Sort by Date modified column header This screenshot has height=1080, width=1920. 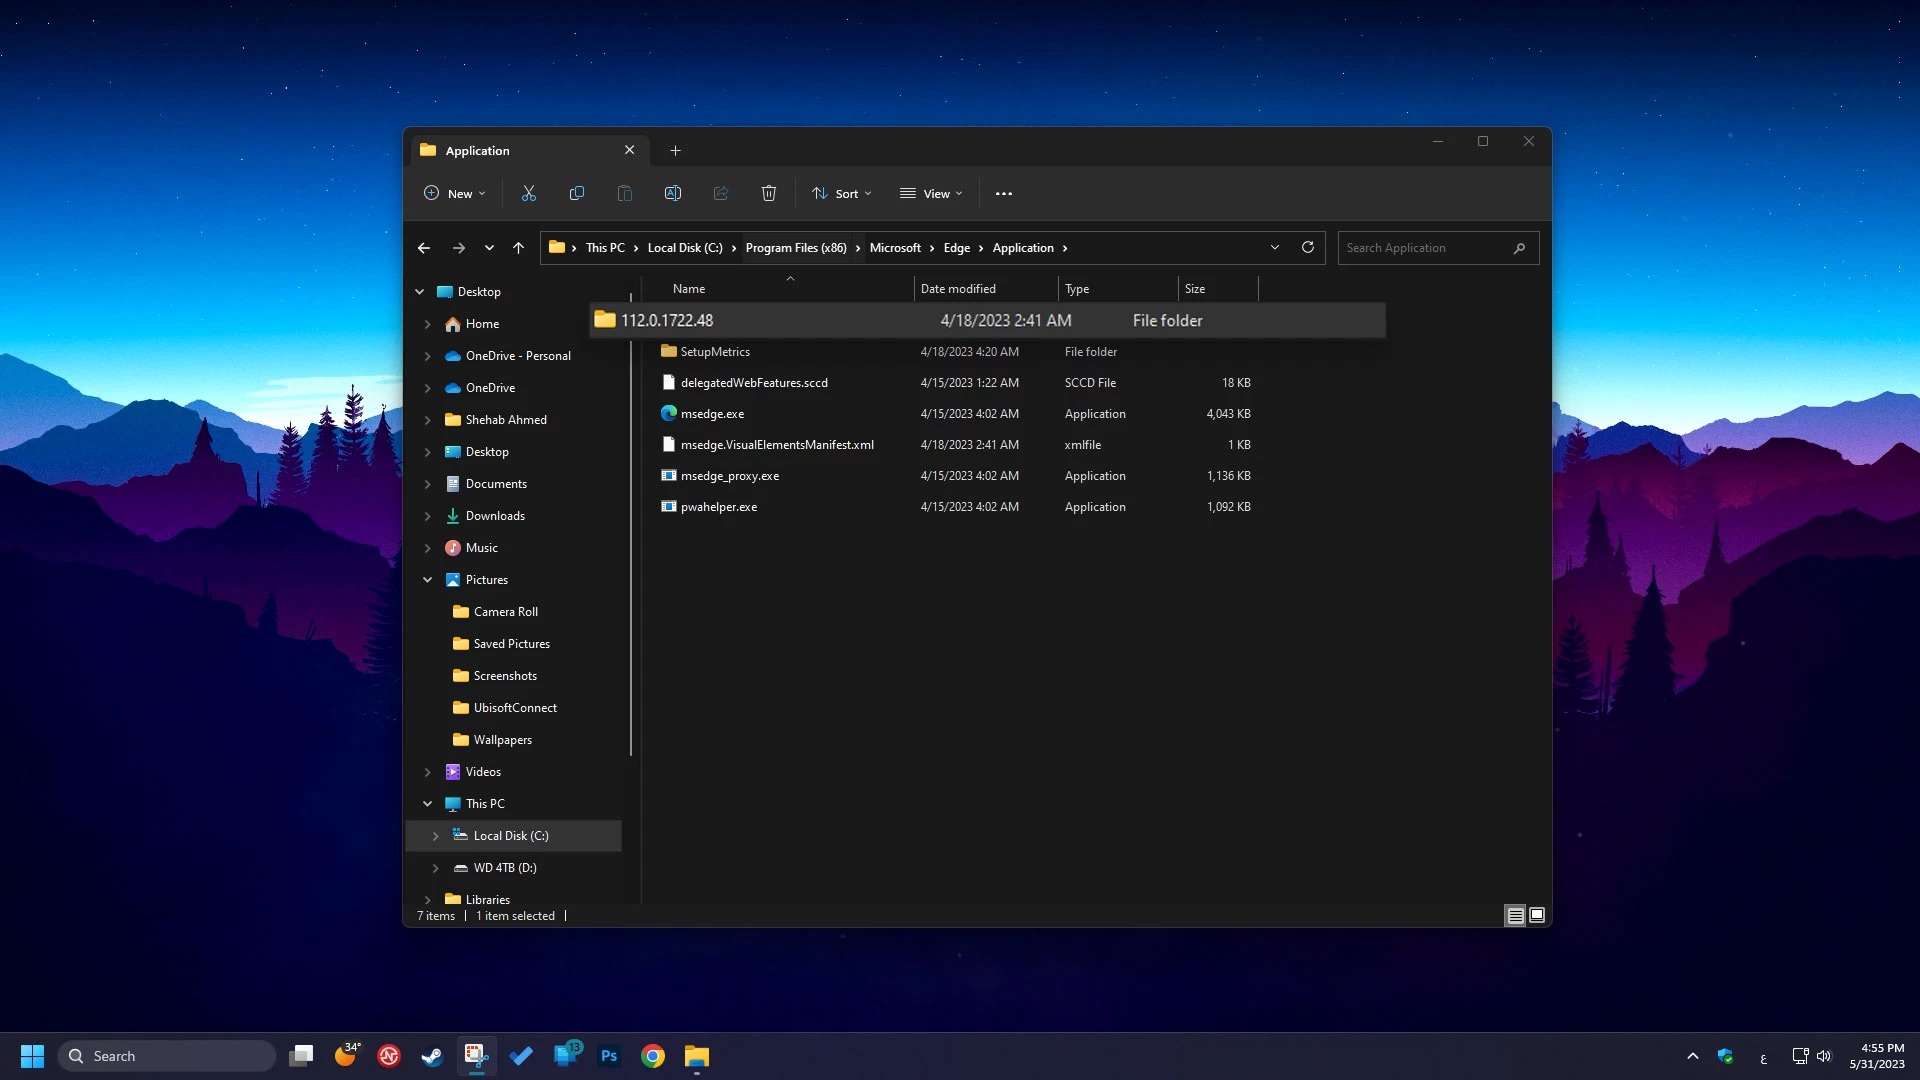coord(958,289)
